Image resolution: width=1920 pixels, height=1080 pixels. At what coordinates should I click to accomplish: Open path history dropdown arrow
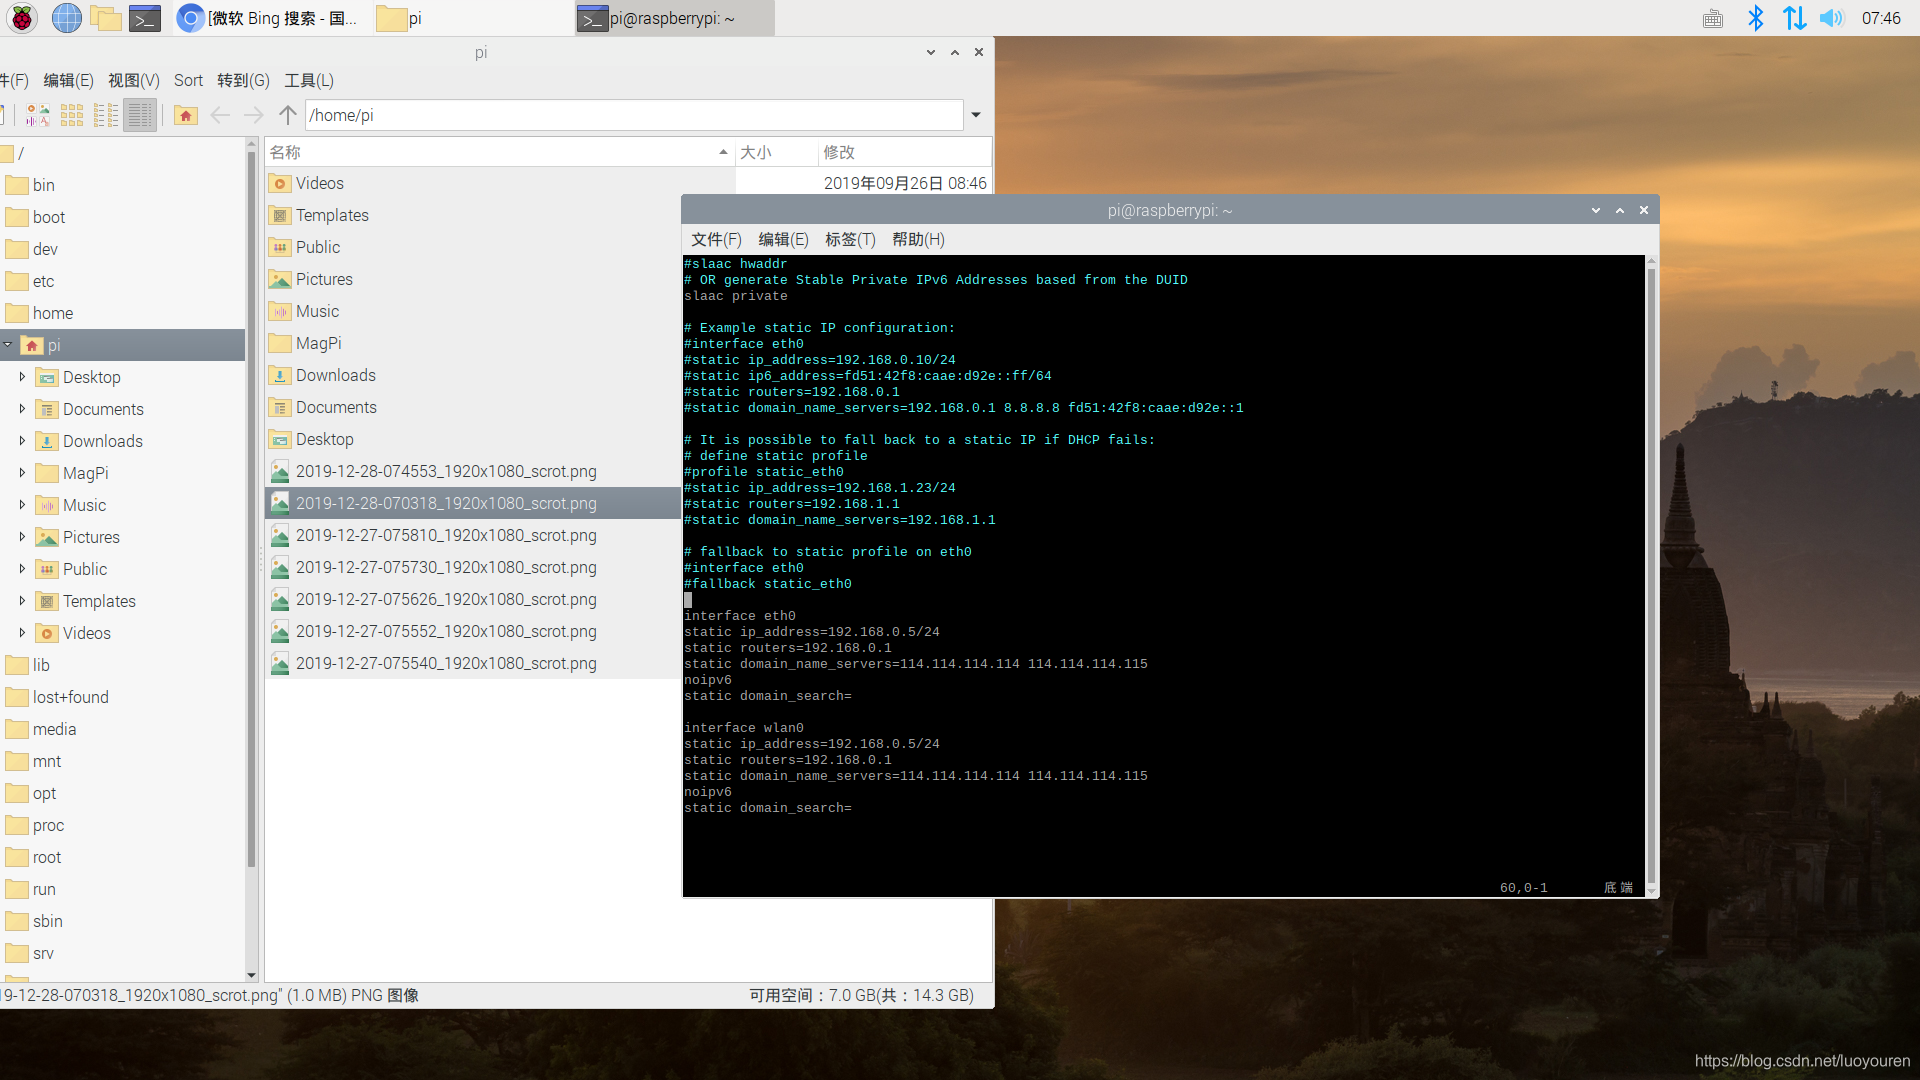(x=976, y=115)
